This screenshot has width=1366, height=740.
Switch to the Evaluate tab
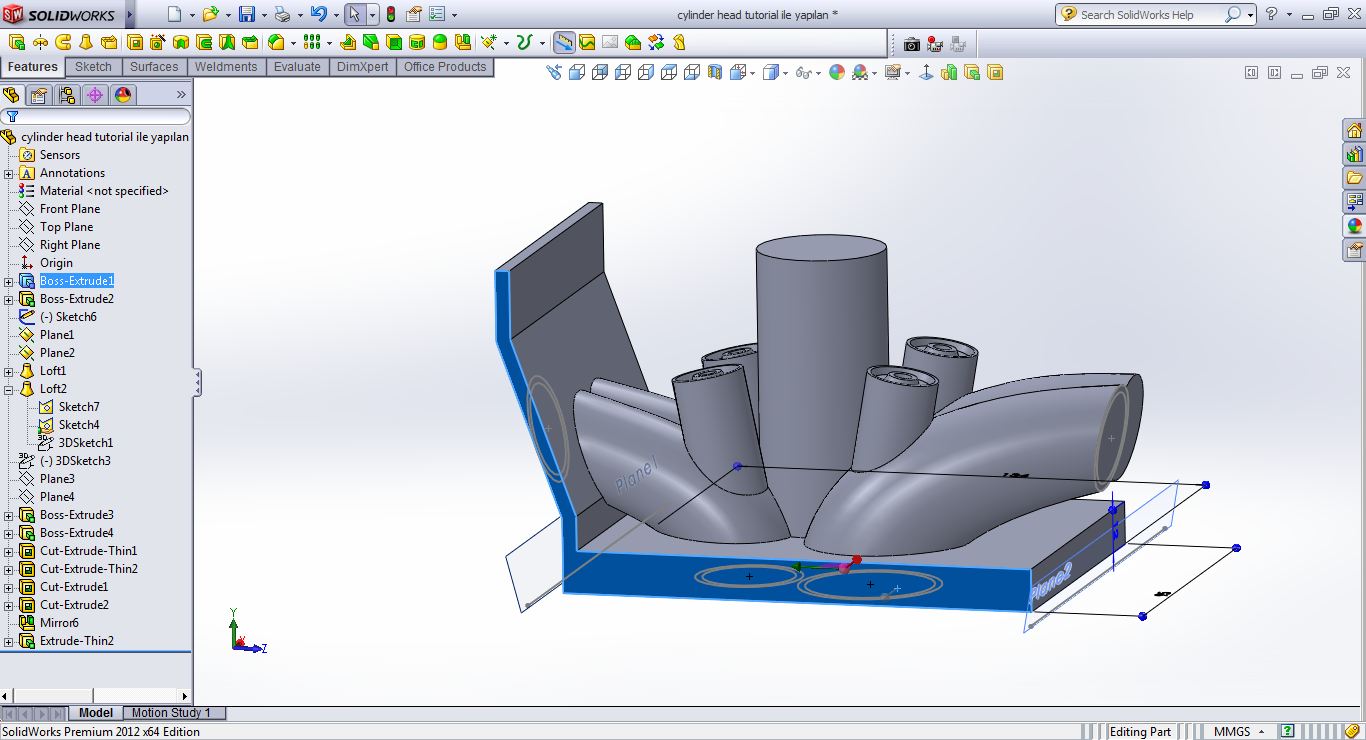pyautogui.click(x=297, y=67)
